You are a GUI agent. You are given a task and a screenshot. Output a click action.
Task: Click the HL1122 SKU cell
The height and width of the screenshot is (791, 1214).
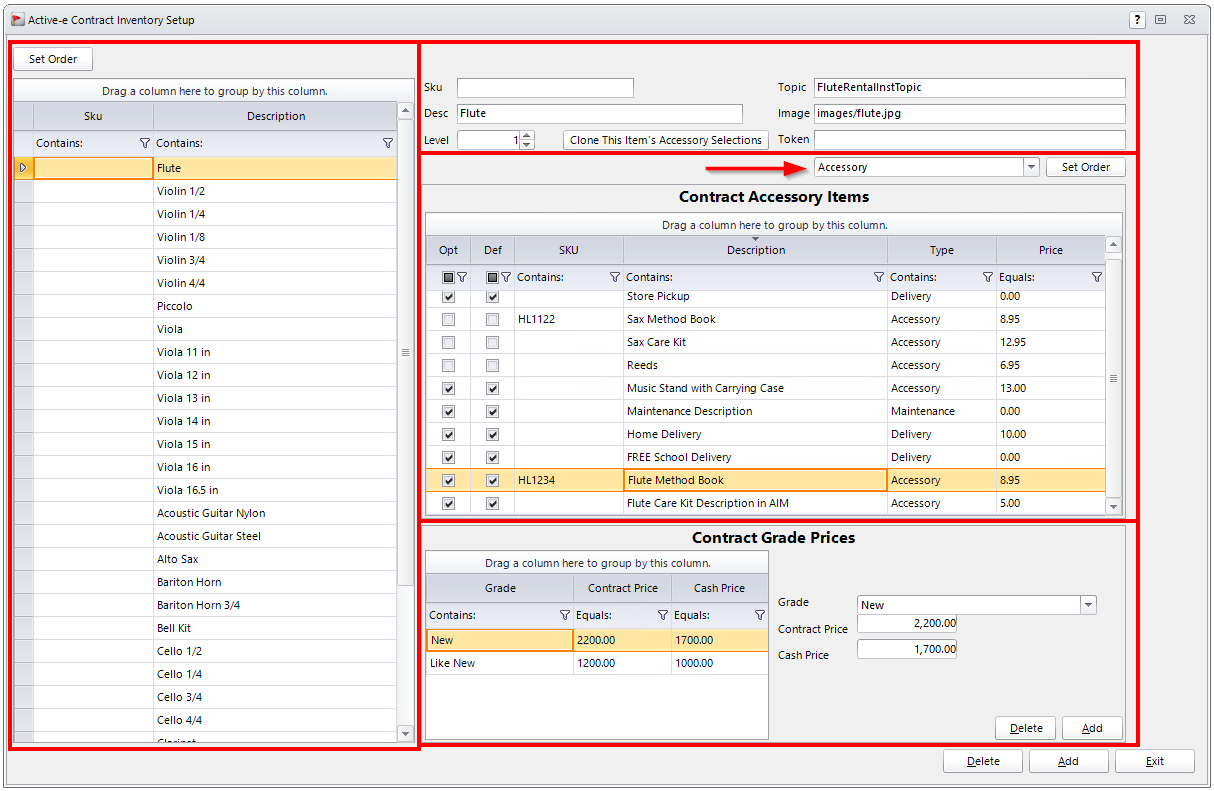(x=569, y=319)
